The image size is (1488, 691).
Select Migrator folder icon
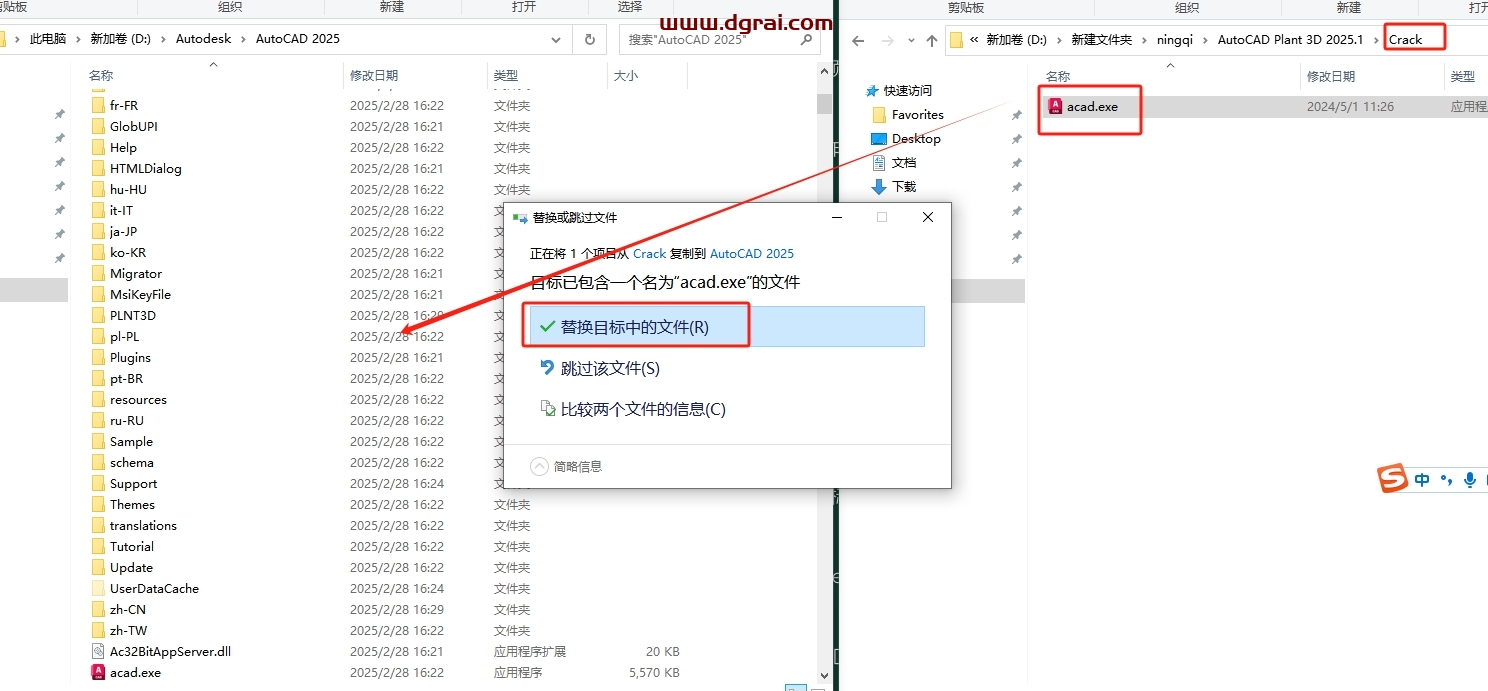(x=98, y=273)
